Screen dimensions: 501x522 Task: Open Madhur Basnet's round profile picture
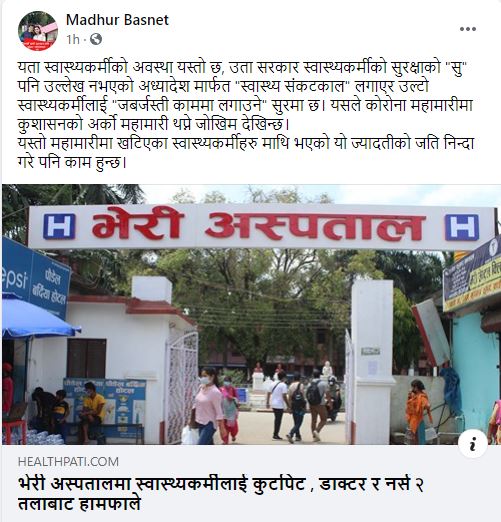[38, 31]
